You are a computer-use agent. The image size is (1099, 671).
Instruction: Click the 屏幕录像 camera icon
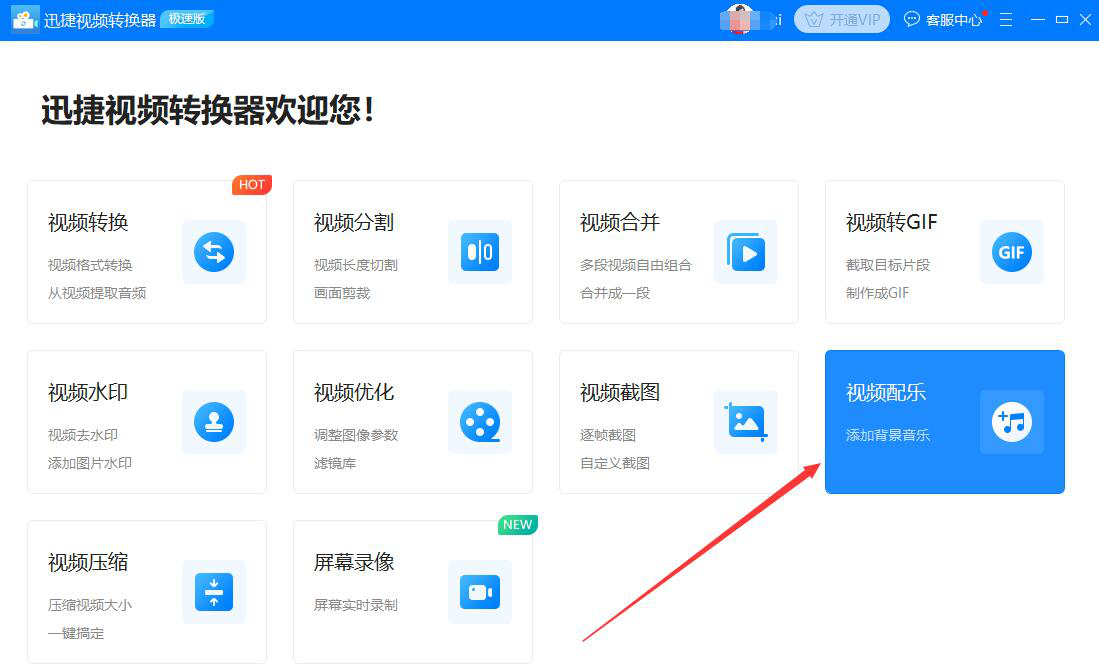pyautogui.click(x=480, y=592)
